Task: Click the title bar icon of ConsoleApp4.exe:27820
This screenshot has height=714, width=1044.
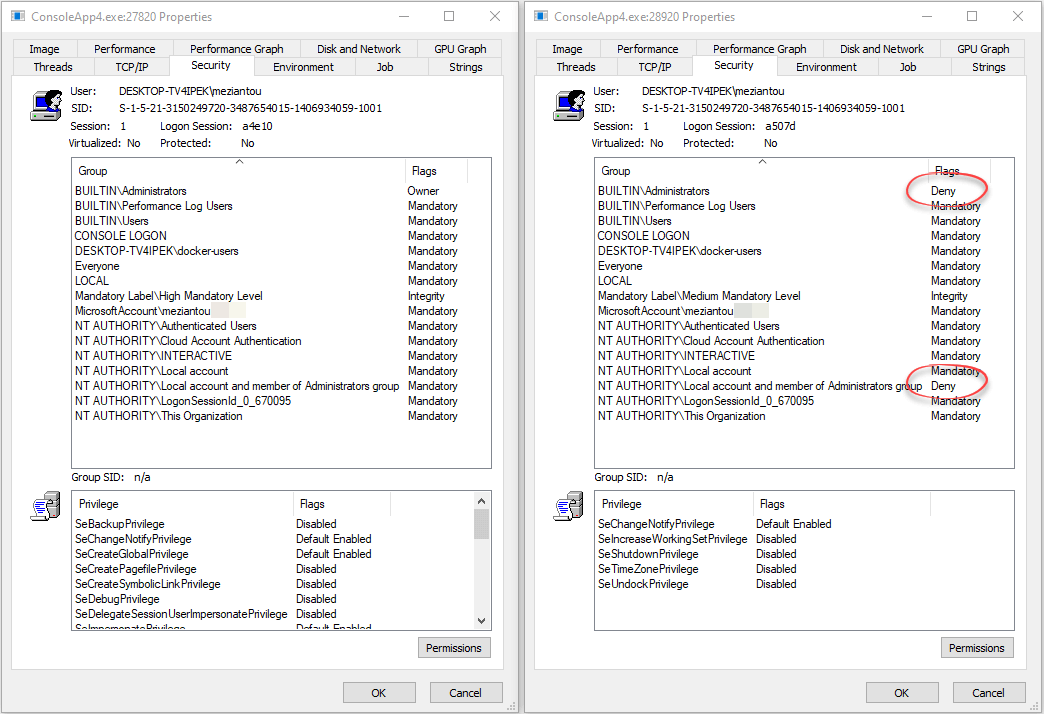Action: point(17,17)
